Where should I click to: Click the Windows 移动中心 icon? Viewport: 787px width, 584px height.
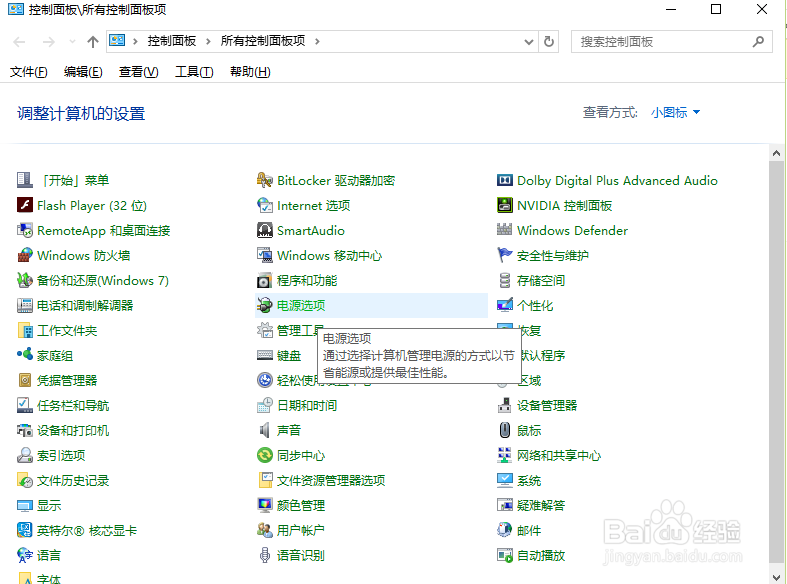click(265, 255)
